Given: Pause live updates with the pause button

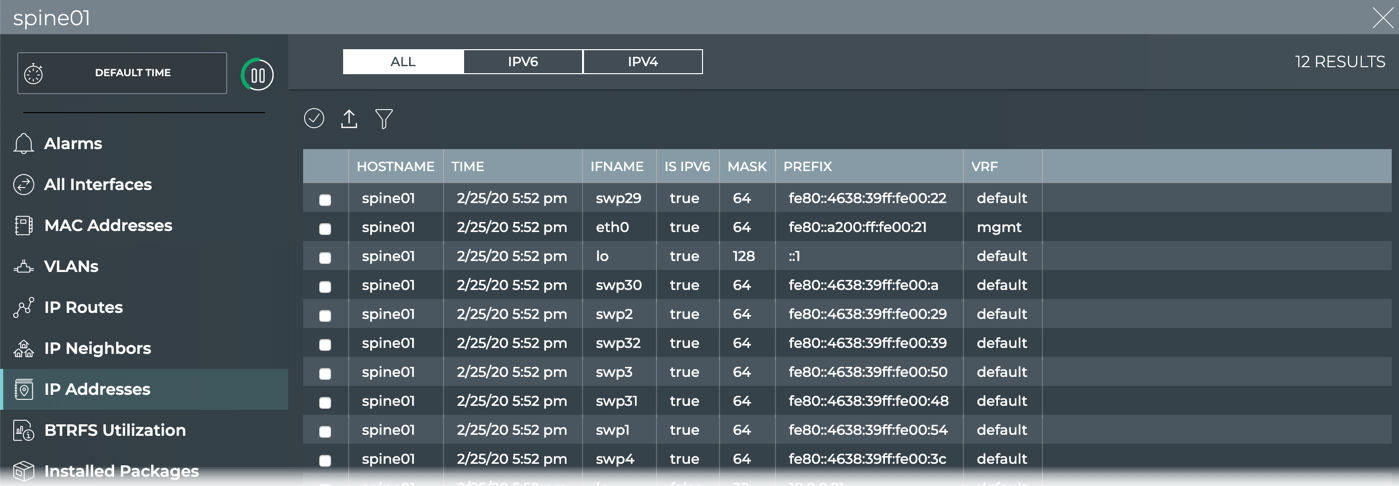Looking at the screenshot, I should [257, 75].
